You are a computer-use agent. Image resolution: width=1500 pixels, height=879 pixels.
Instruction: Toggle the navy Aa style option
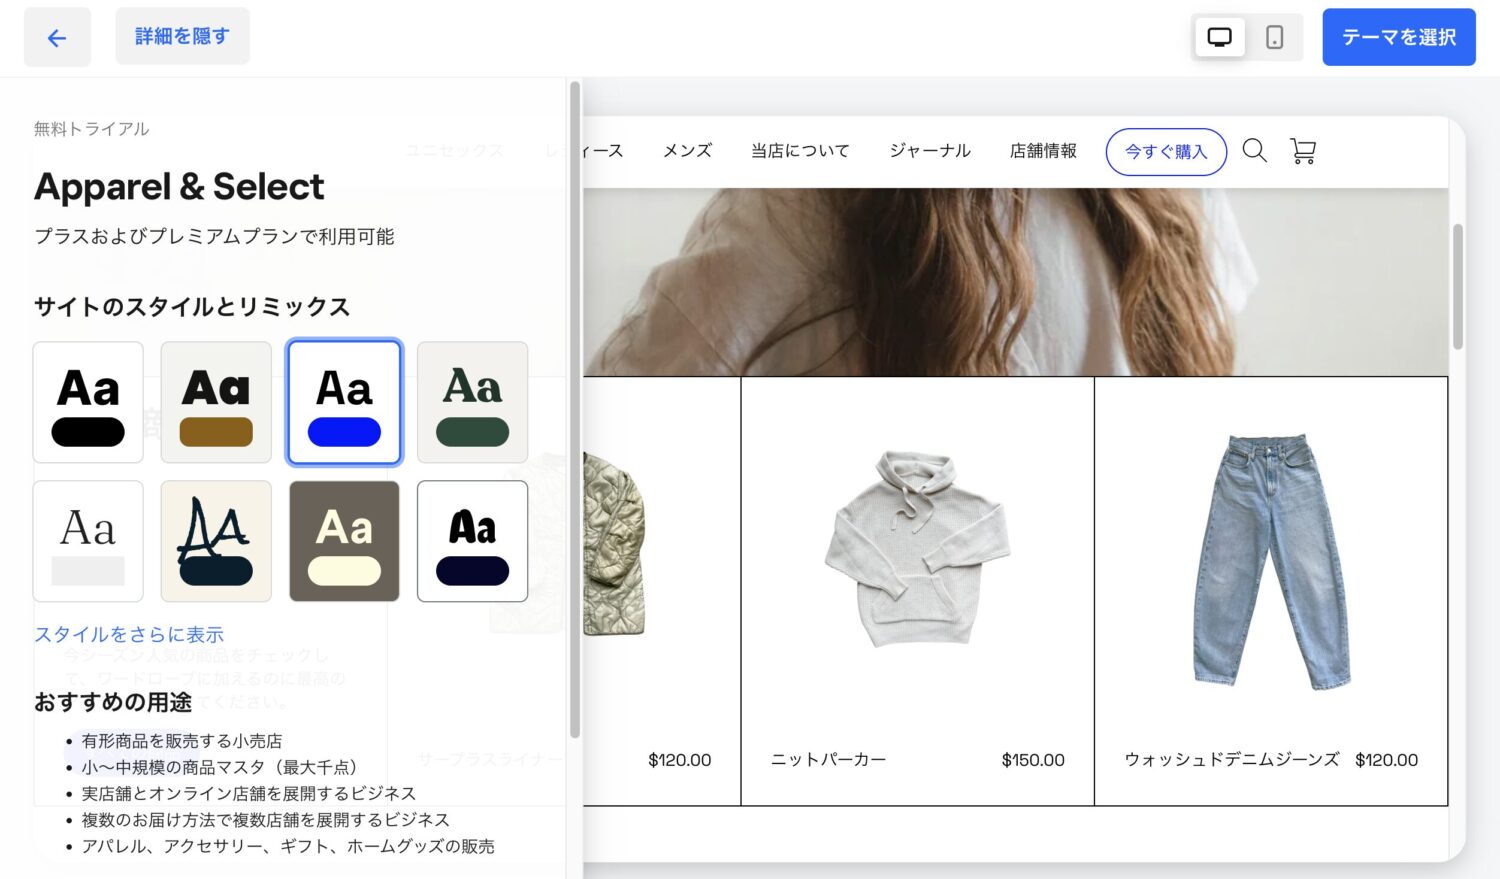pyautogui.click(x=472, y=541)
